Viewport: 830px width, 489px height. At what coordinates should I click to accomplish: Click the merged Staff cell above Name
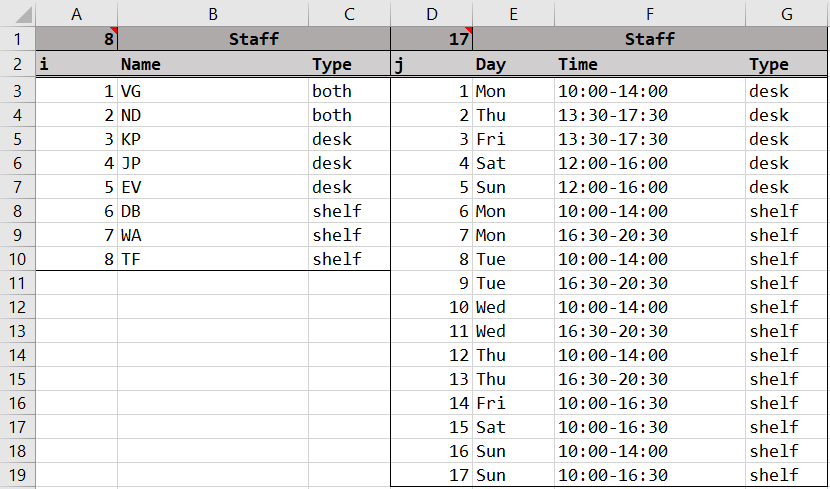pyautogui.click(x=253, y=40)
